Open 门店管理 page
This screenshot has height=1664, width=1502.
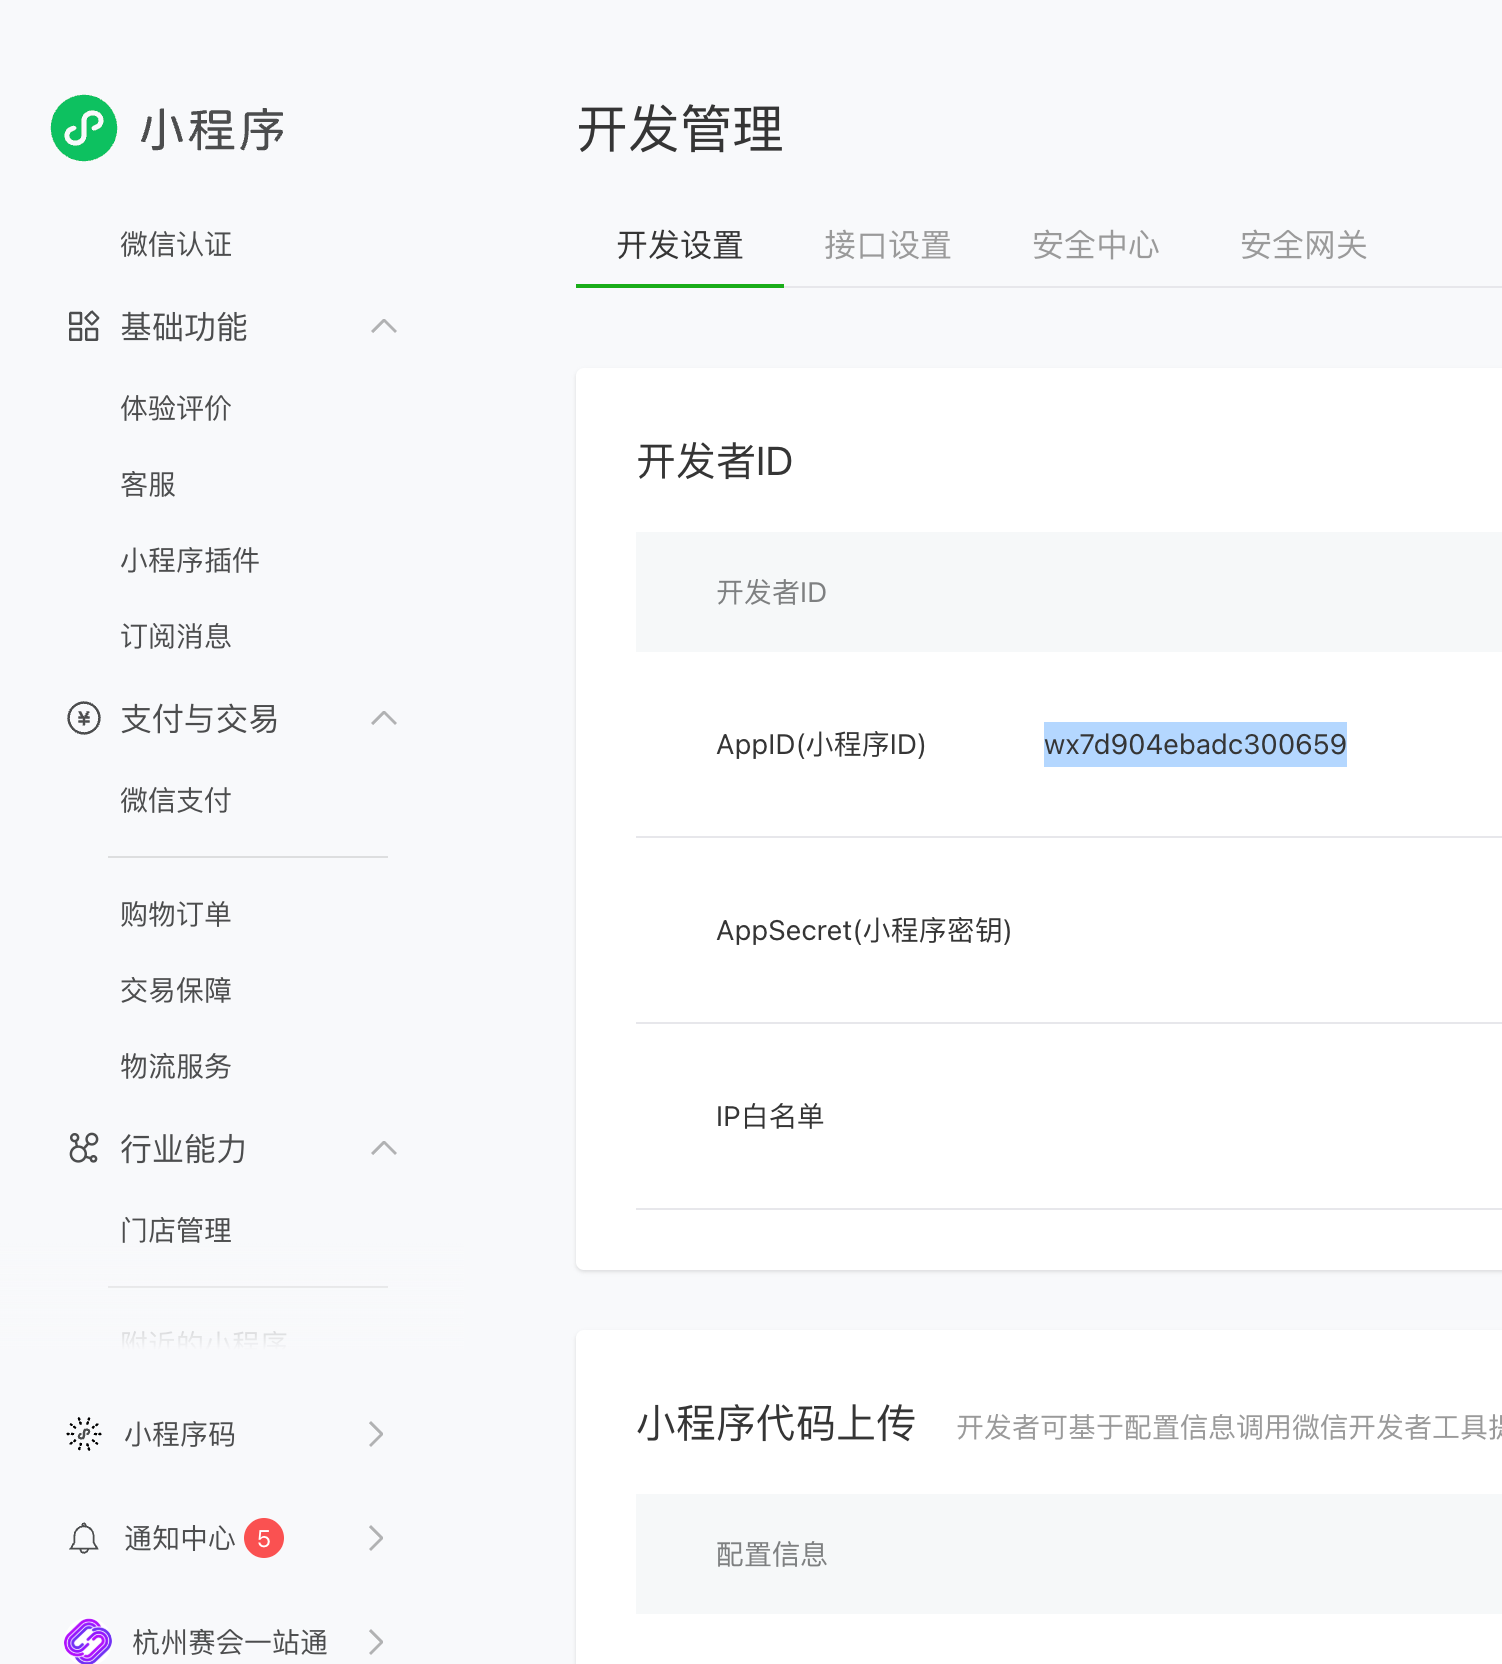(176, 1230)
